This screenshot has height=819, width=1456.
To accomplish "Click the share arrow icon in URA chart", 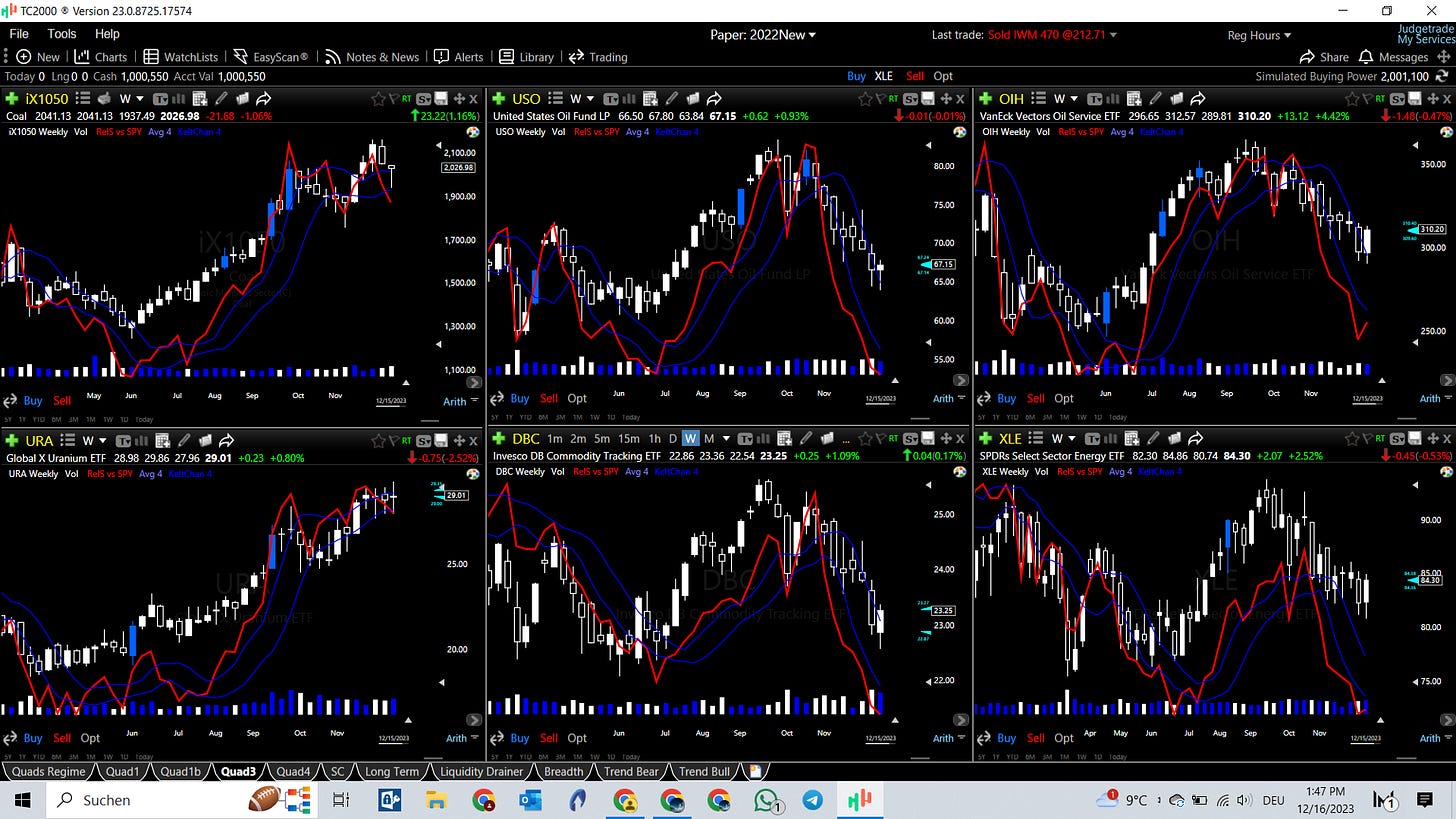I will click(x=226, y=441).
